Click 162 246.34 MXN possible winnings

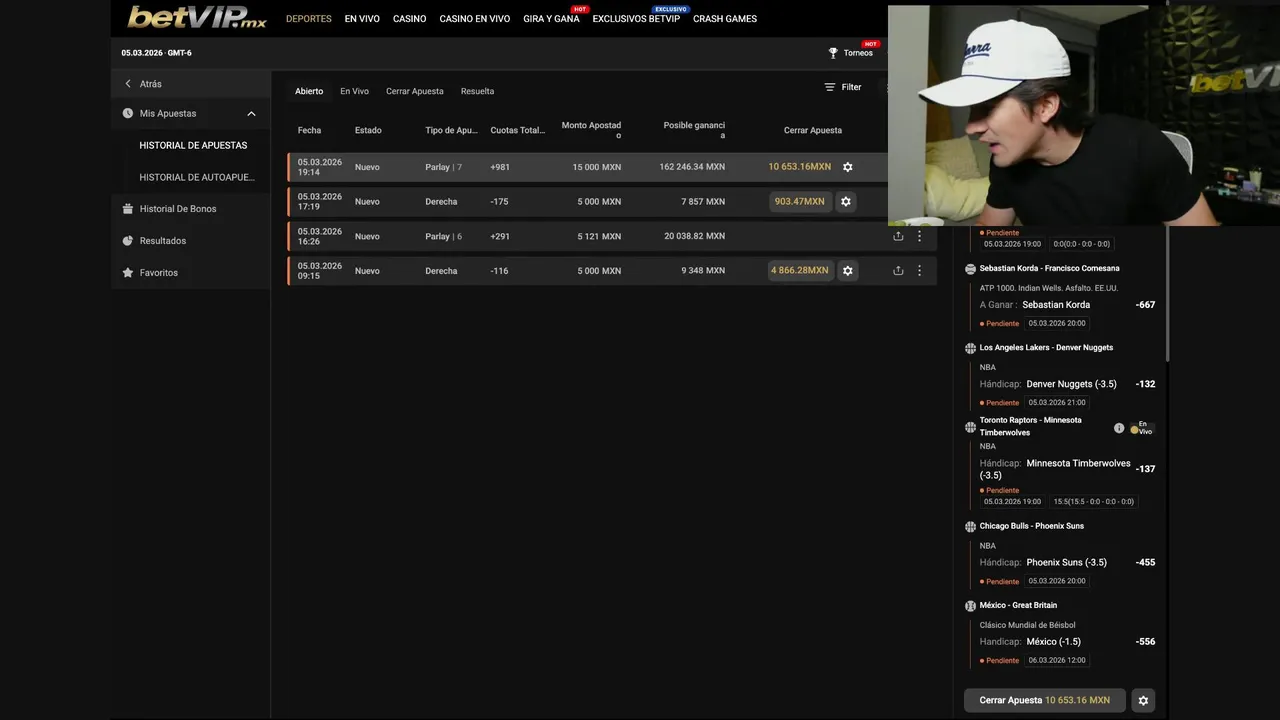pyautogui.click(x=692, y=167)
